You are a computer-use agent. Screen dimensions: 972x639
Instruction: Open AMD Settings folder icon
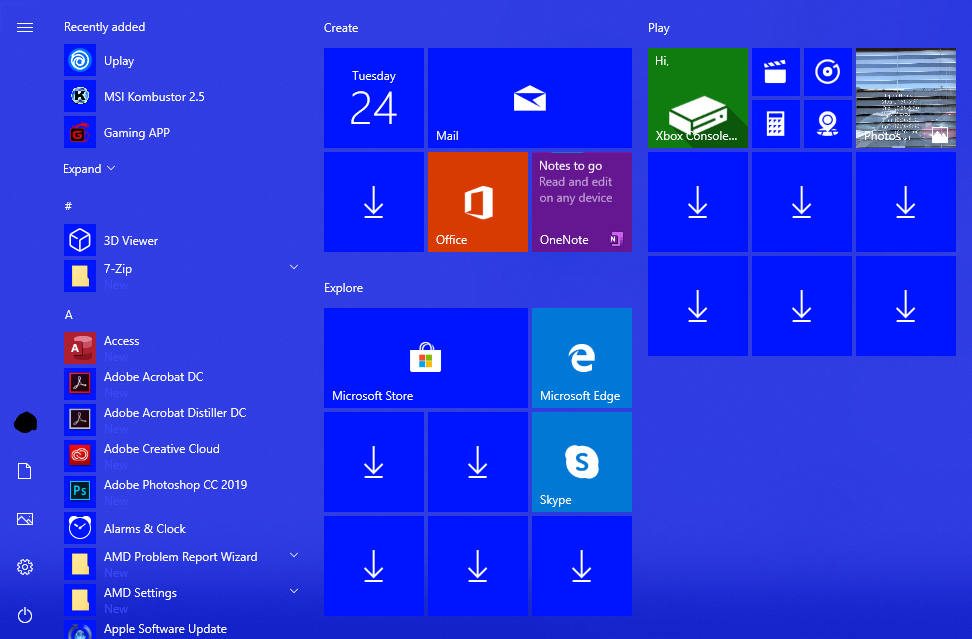(80, 599)
